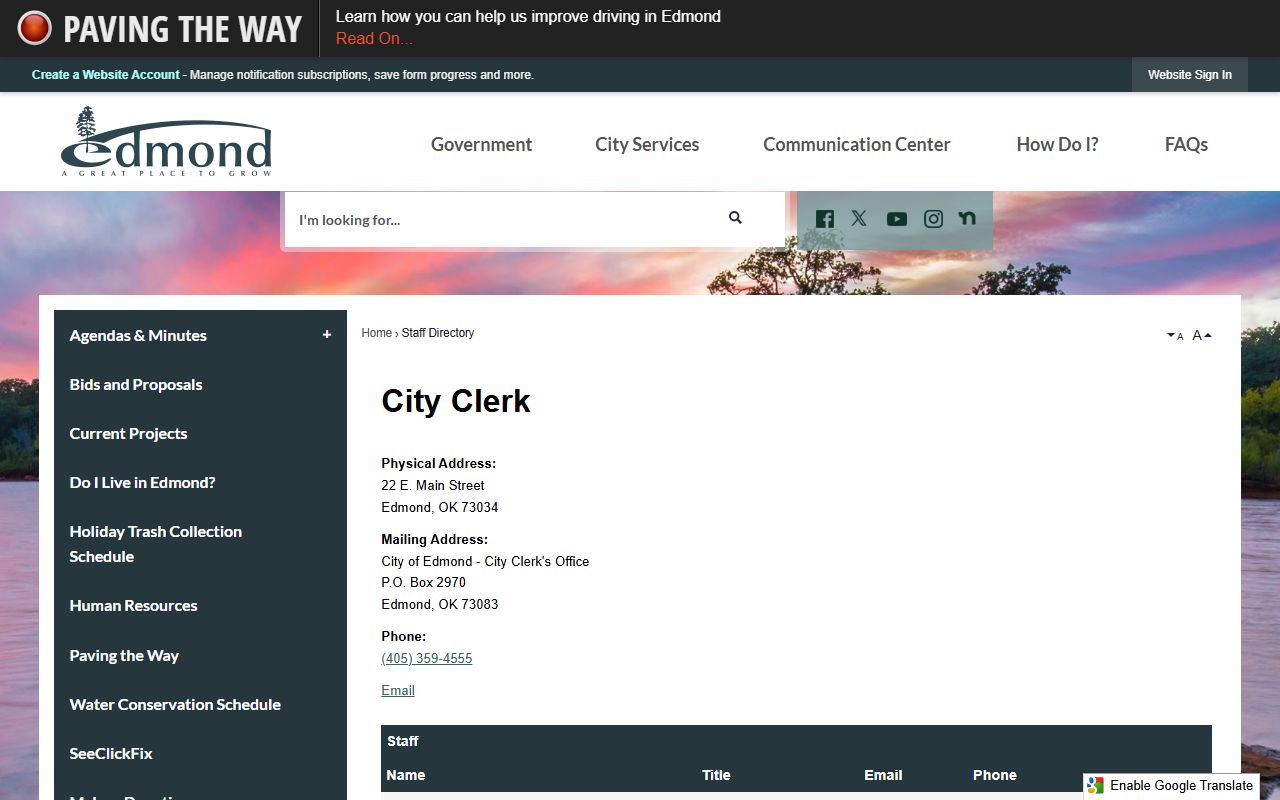
Task: Open the Nextdoor social icon
Action: pyautogui.click(x=967, y=218)
